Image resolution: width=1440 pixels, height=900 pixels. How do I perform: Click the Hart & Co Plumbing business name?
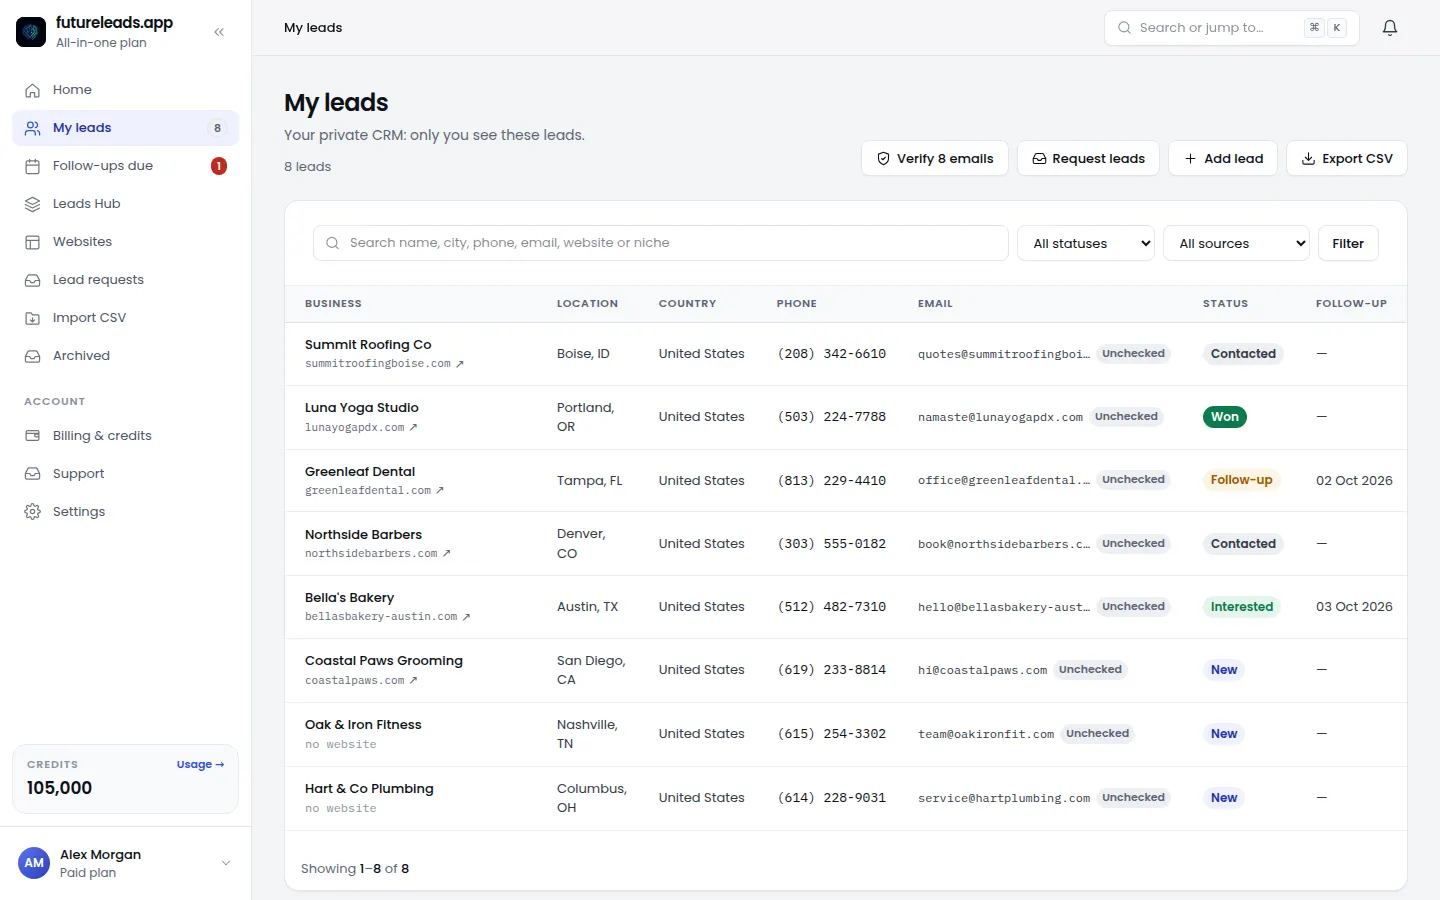pyautogui.click(x=369, y=789)
